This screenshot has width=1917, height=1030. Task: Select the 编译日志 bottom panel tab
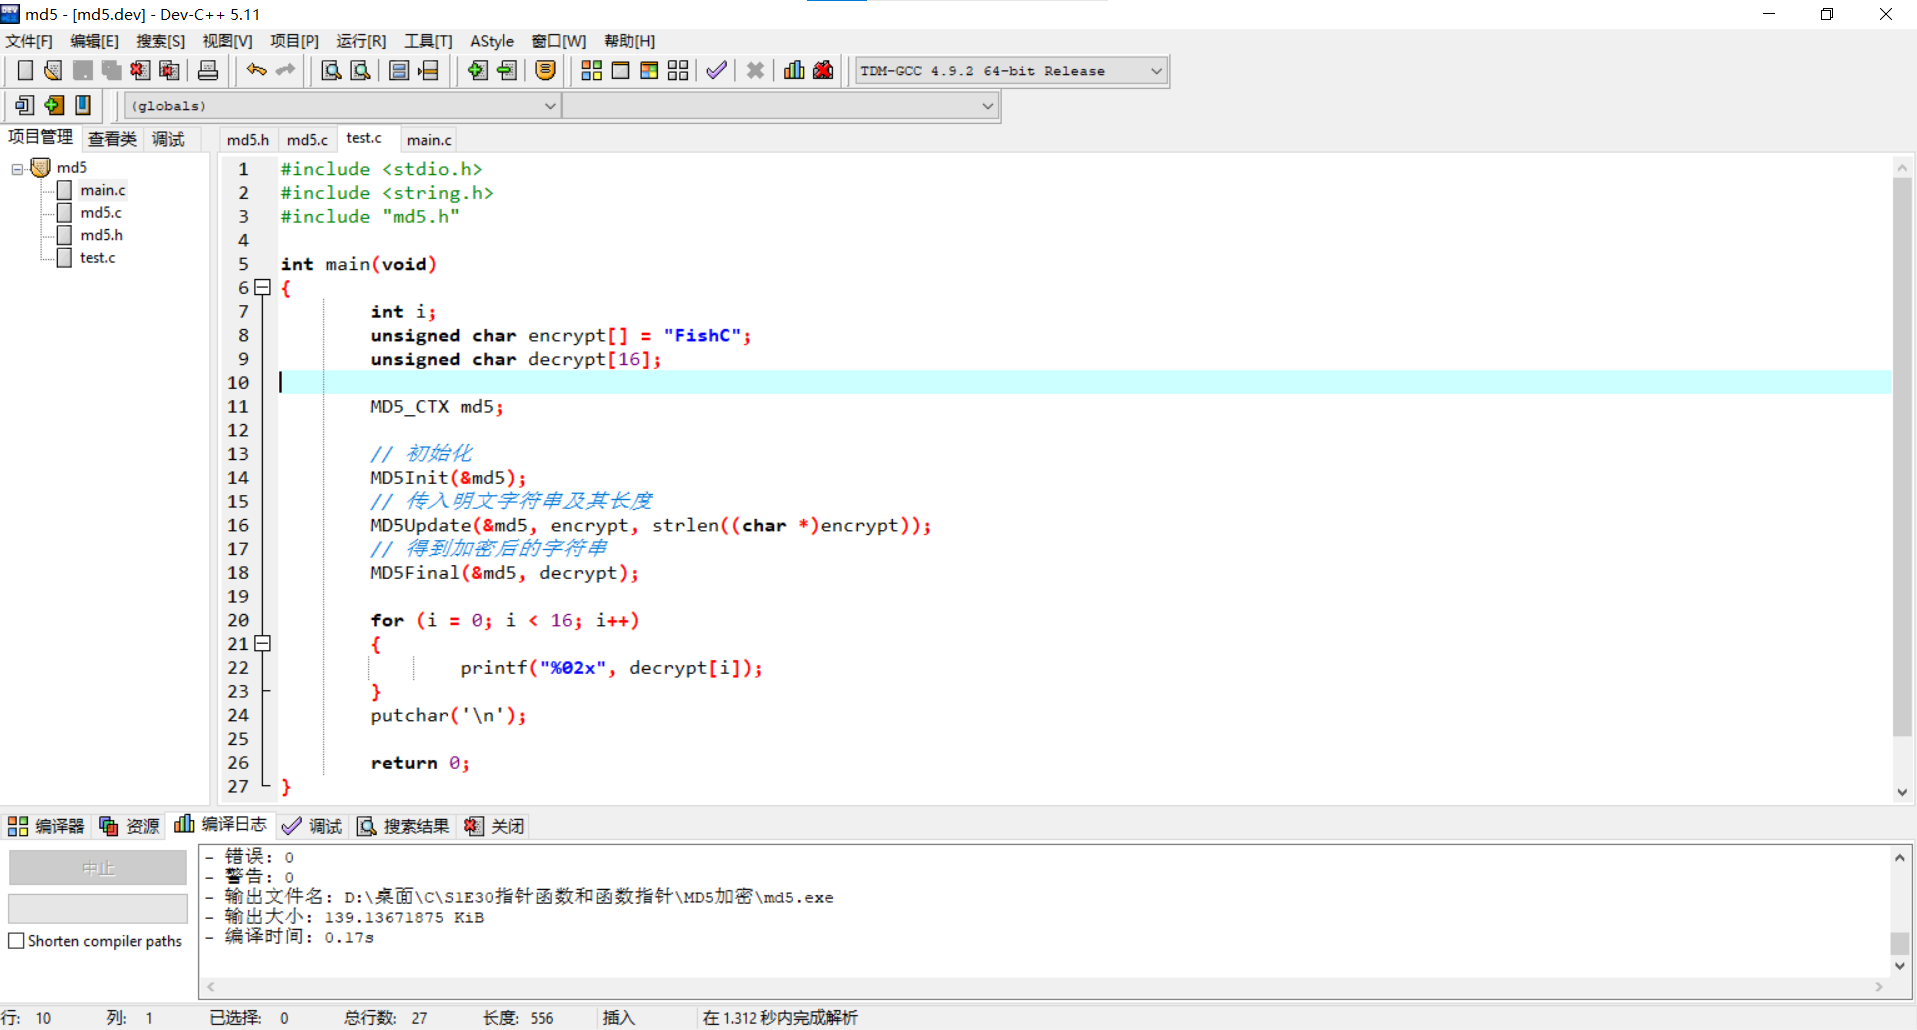pyautogui.click(x=221, y=824)
